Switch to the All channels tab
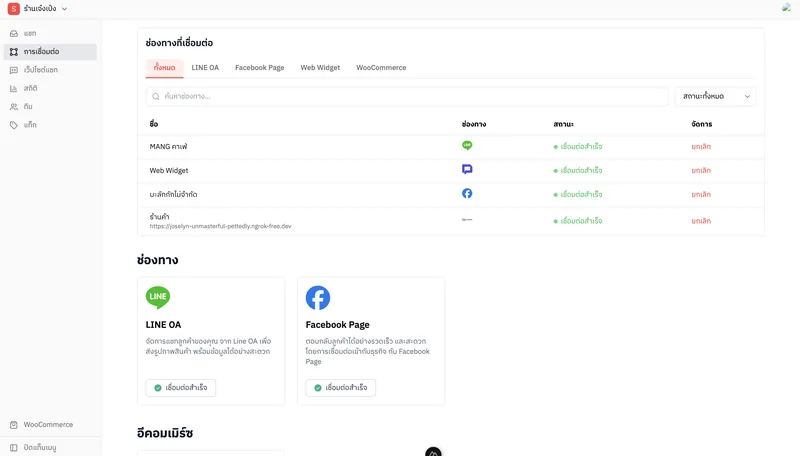800x456 pixels. (x=164, y=68)
